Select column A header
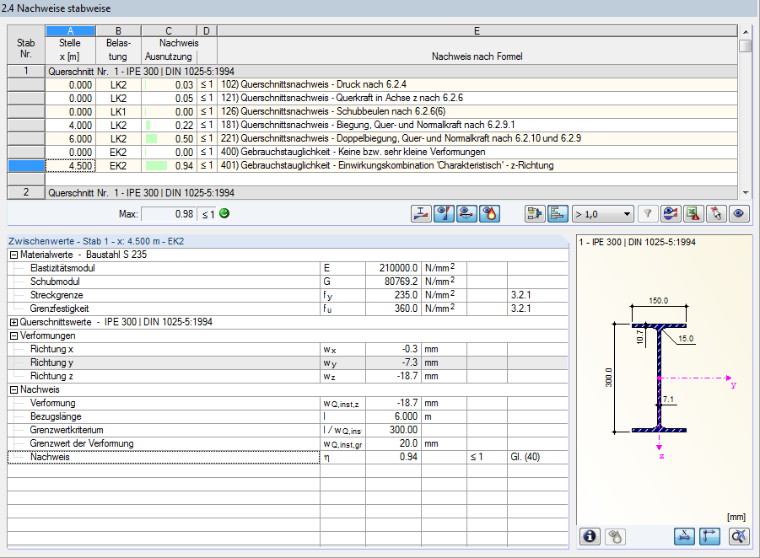 [x=70, y=31]
